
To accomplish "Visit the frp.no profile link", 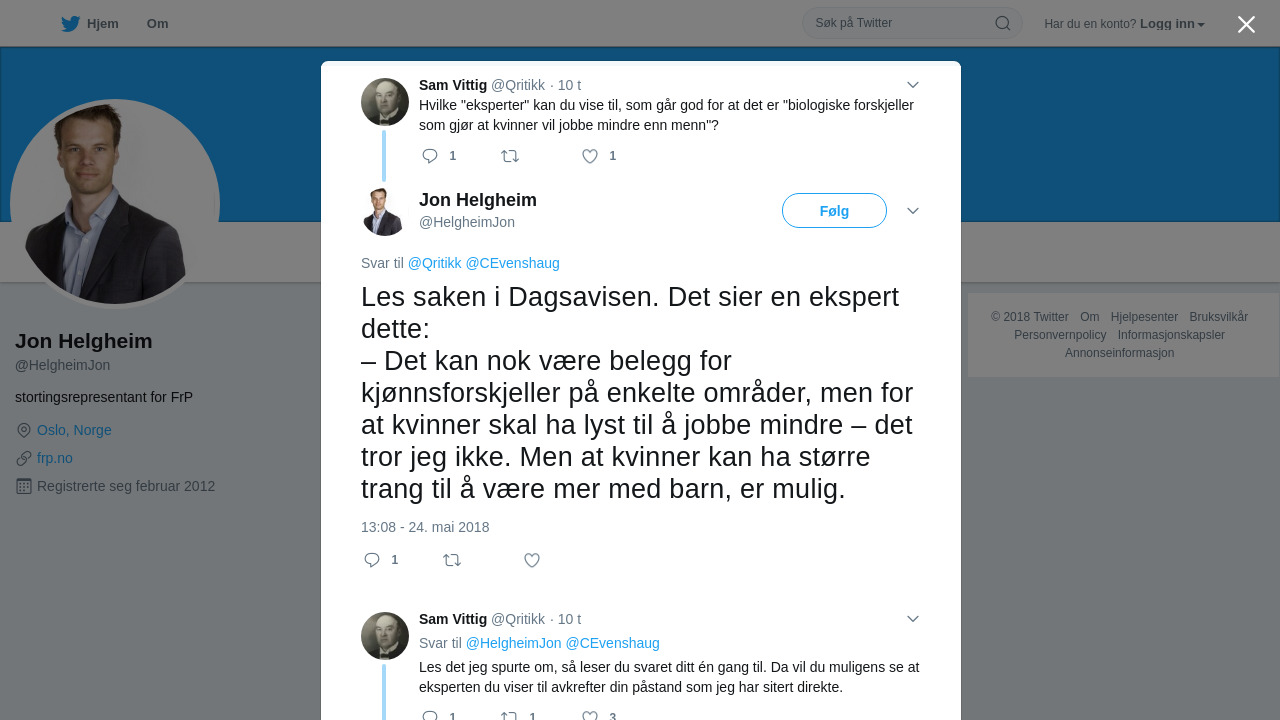I will [x=55, y=458].
